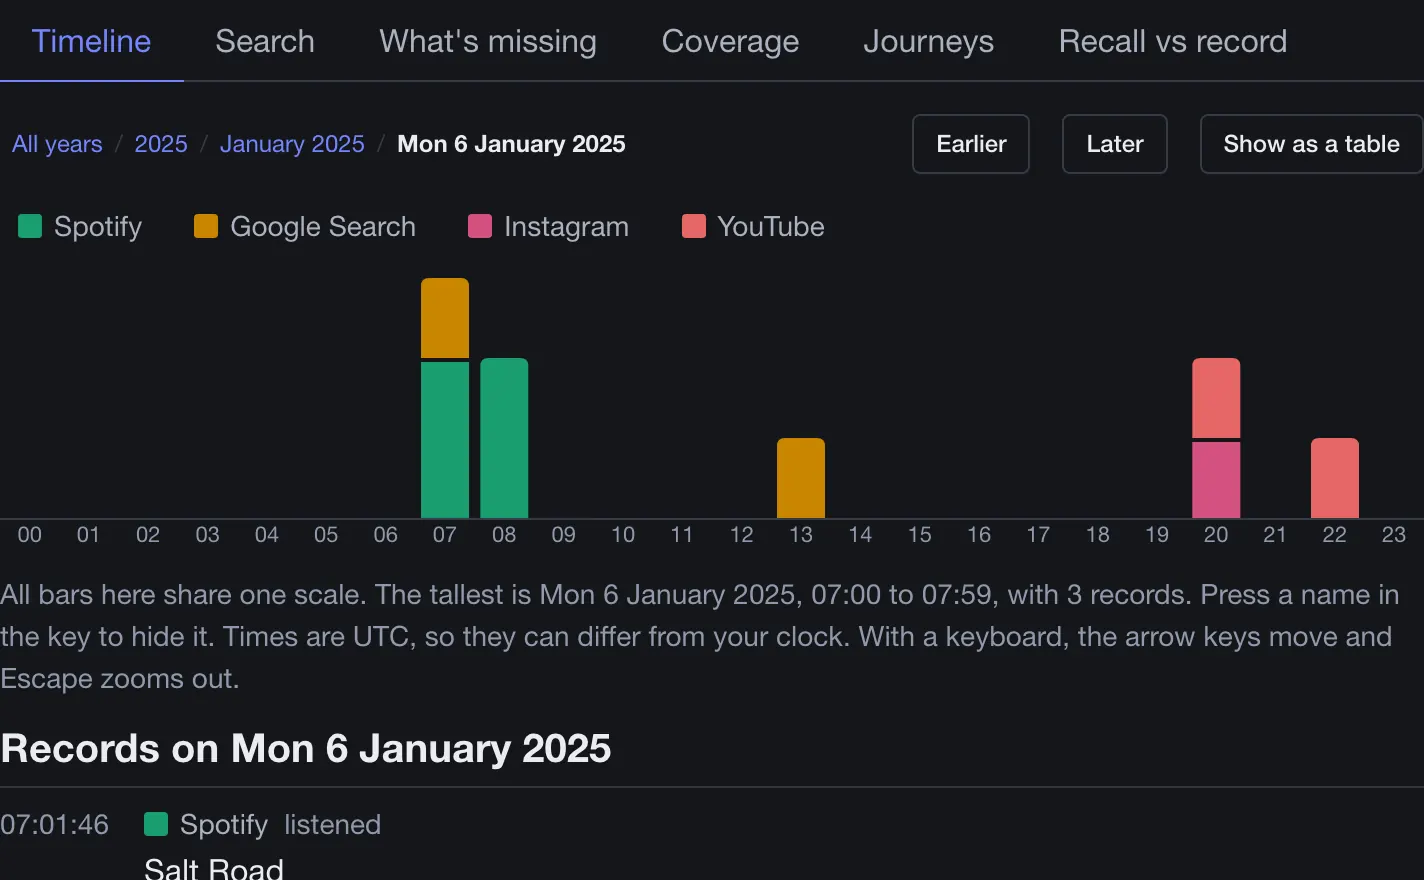Click the word listened in the record row
This screenshot has width=1424, height=880.
(x=332, y=825)
